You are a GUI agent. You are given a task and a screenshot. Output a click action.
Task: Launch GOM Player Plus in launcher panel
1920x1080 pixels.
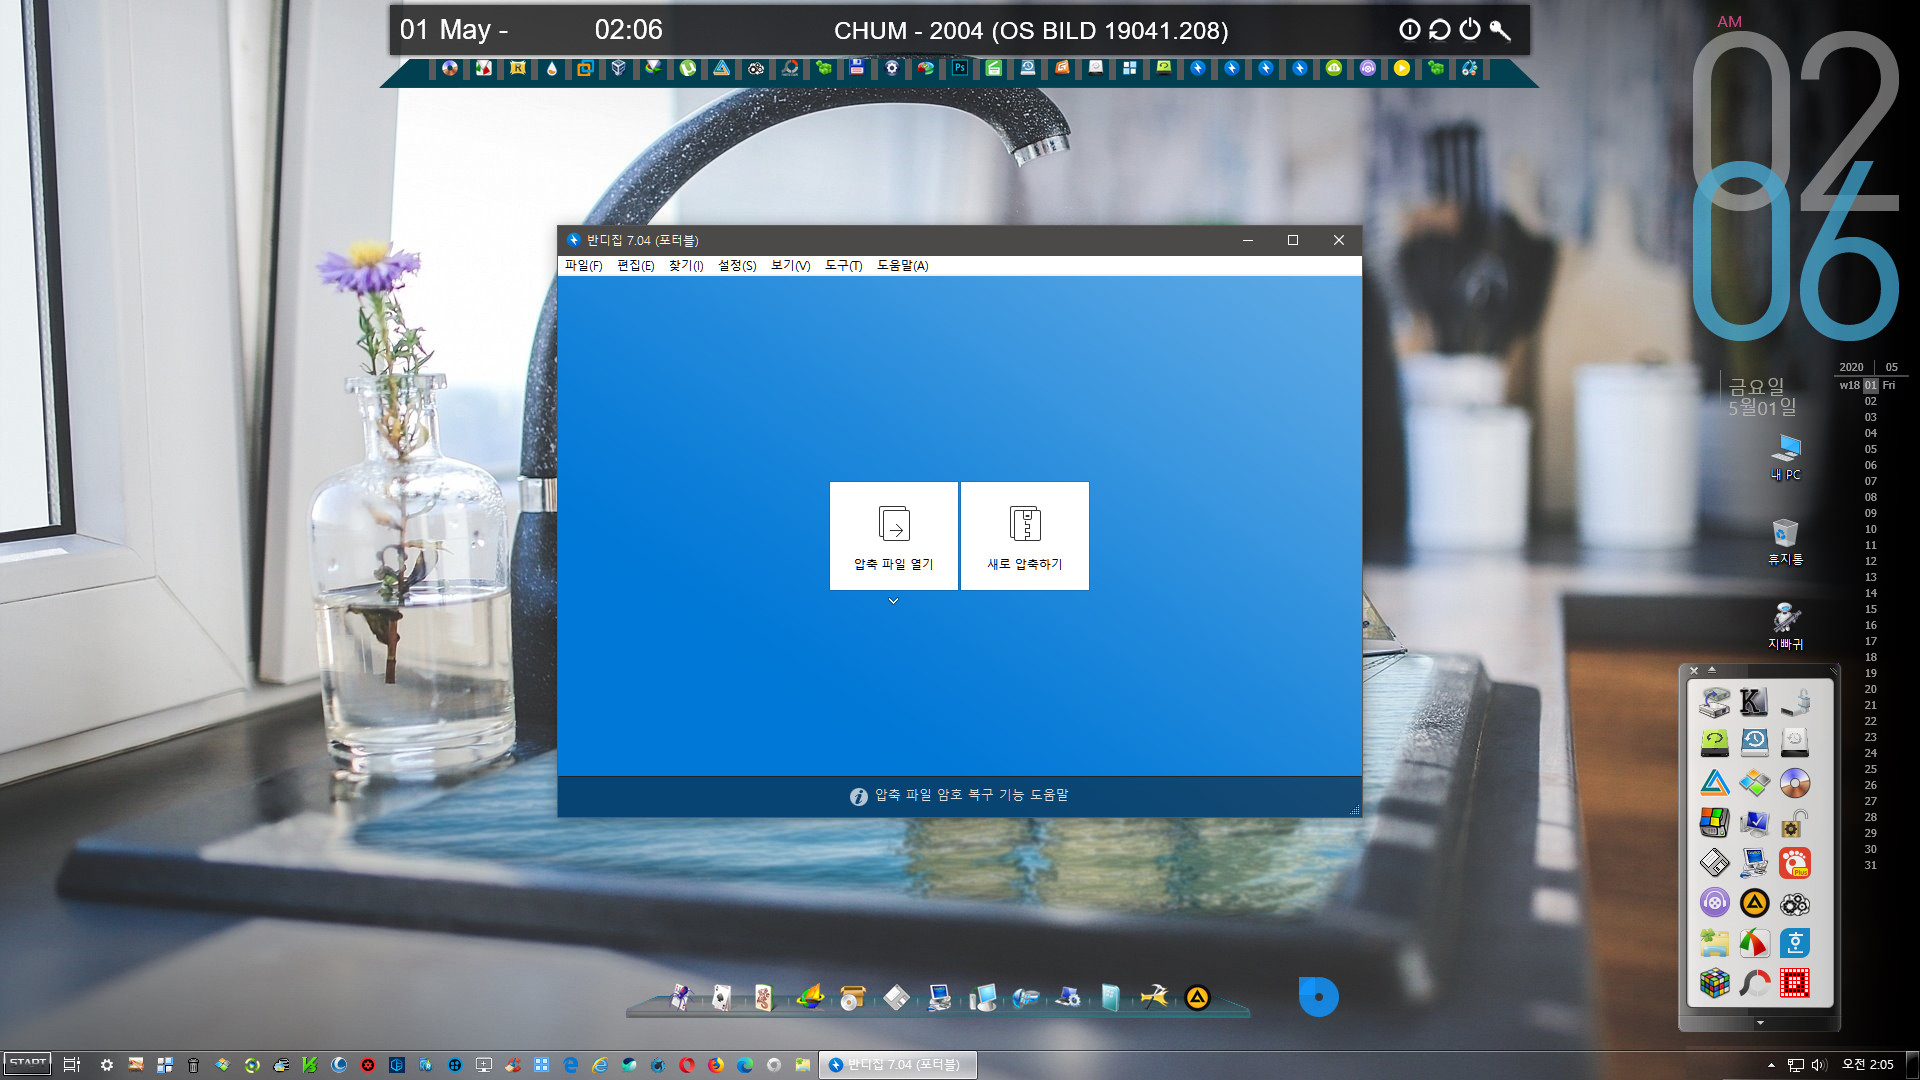(1794, 863)
